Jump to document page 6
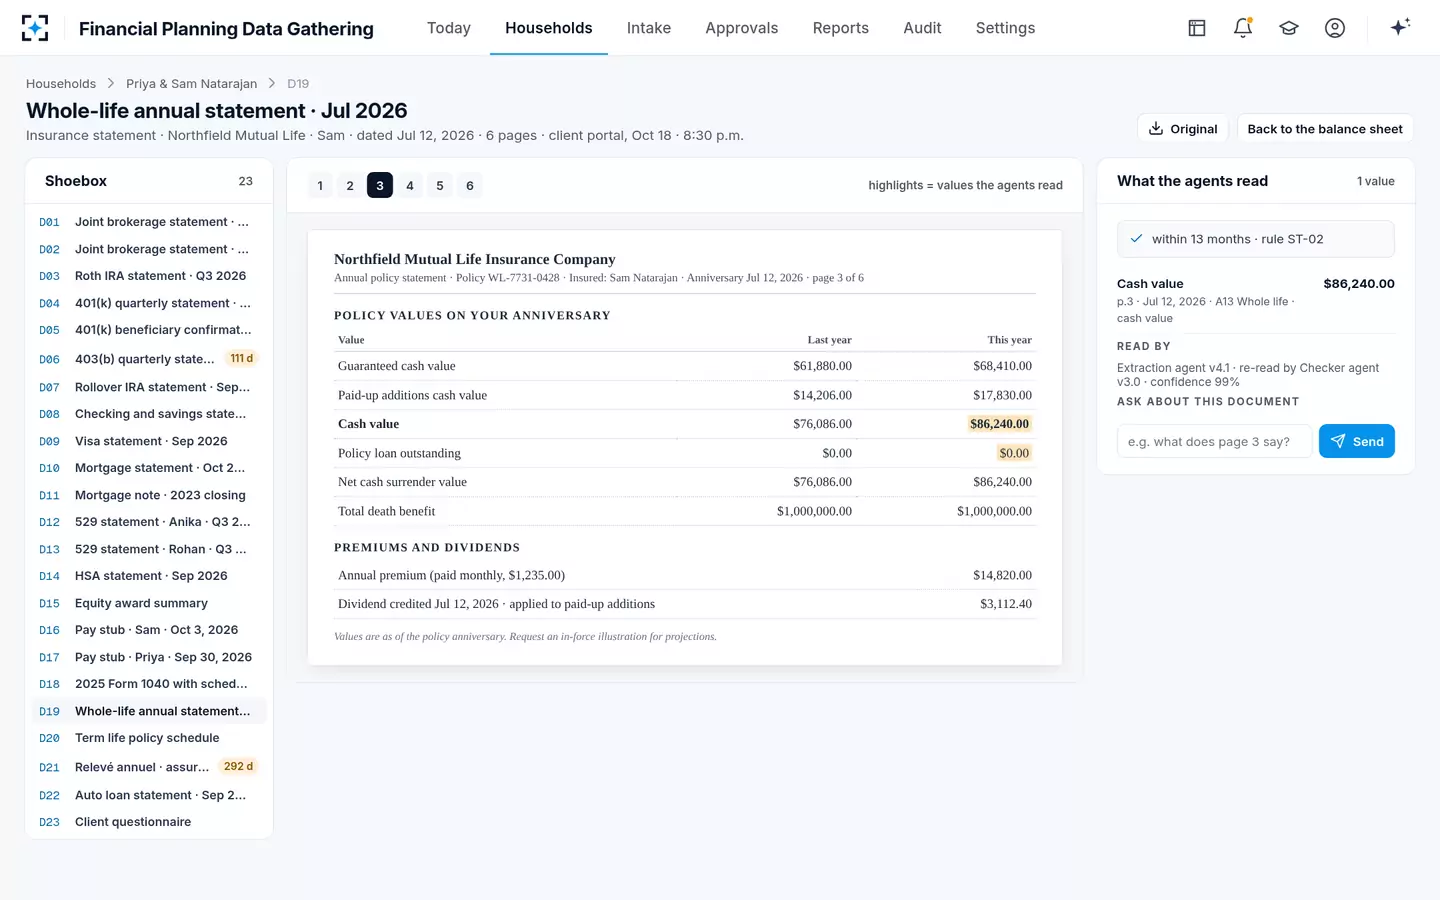Screen dimensions: 1440x900 (470, 185)
